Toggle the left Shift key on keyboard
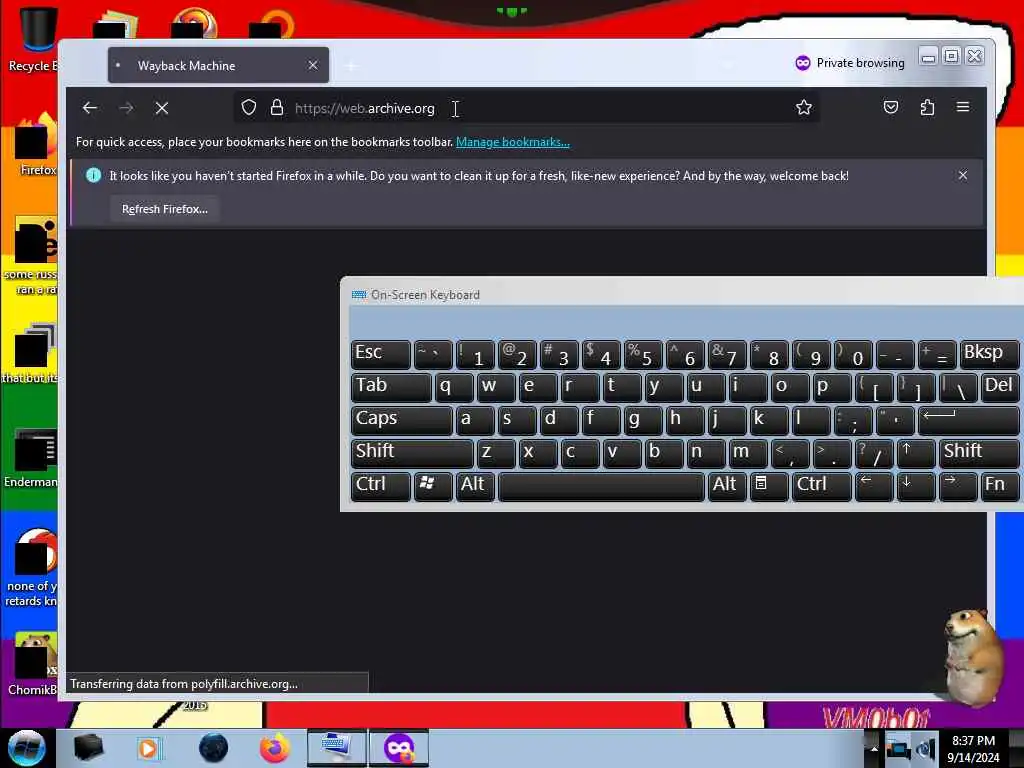Screen dimensions: 1024x768 tap(412, 453)
